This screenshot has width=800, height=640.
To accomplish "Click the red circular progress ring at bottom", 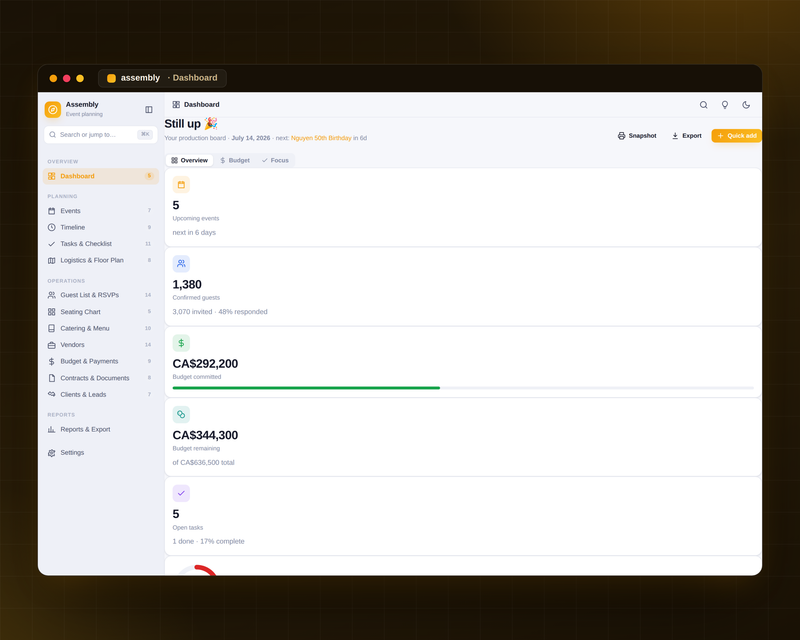I will click(x=198, y=570).
